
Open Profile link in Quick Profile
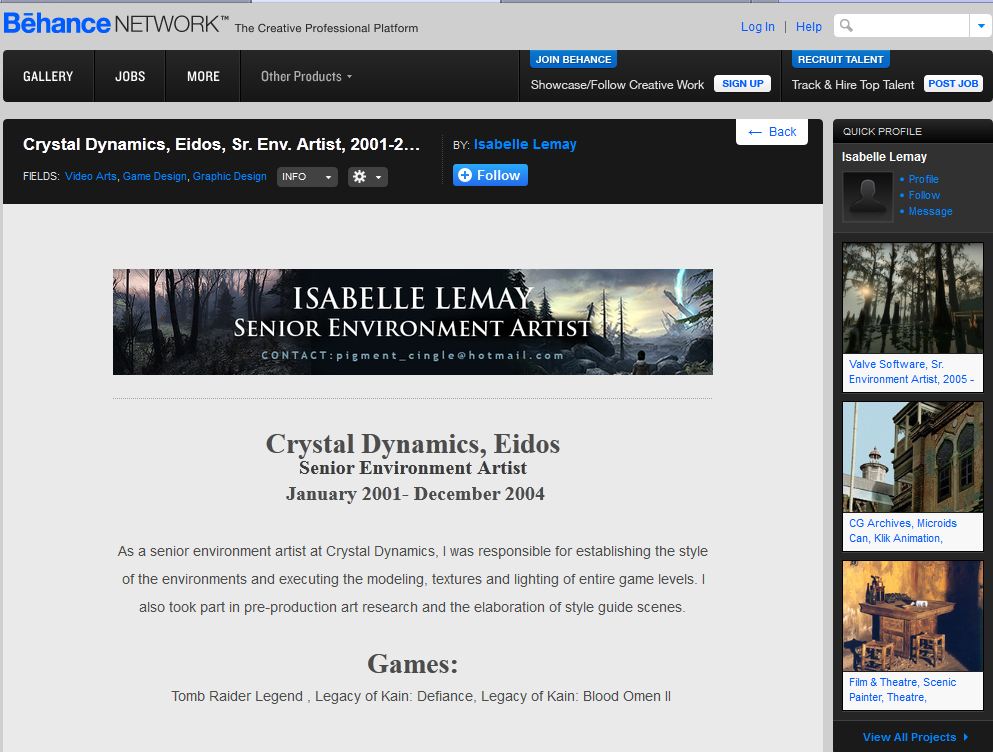pos(923,179)
